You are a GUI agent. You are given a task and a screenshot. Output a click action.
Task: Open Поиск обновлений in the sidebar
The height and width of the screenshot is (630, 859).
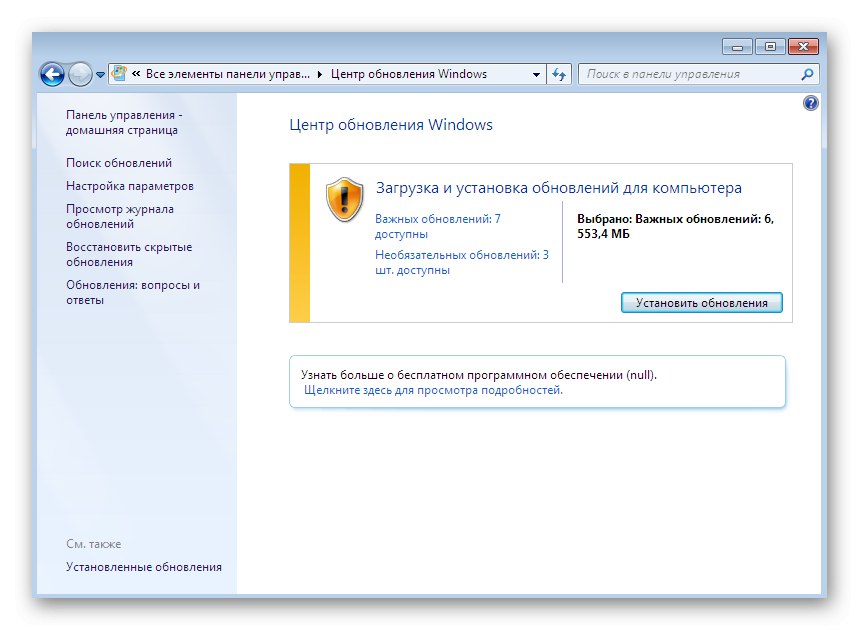[116, 162]
